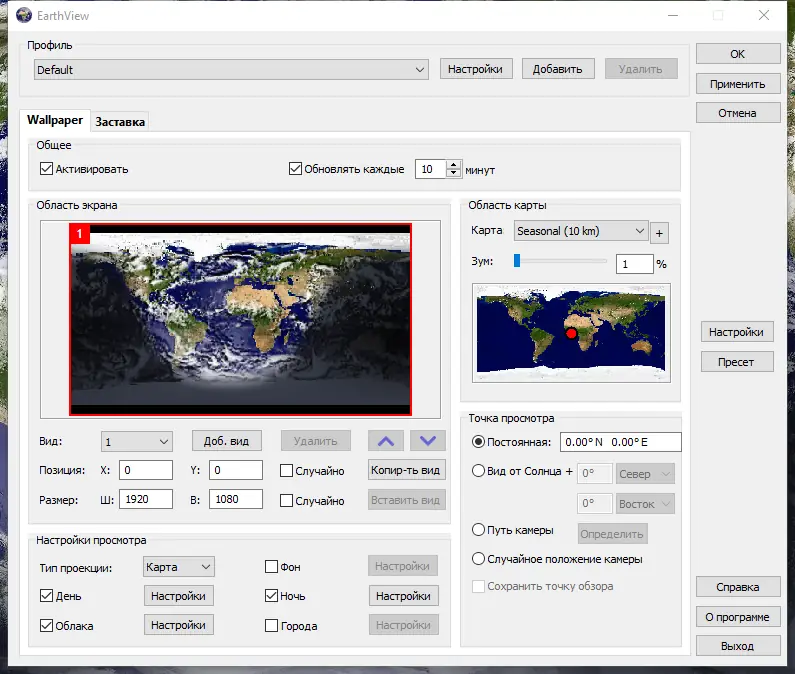The width and height of the screenshot is (795, 674).
Task: Click the Зум percent input field
Action: tap(634, 264)
